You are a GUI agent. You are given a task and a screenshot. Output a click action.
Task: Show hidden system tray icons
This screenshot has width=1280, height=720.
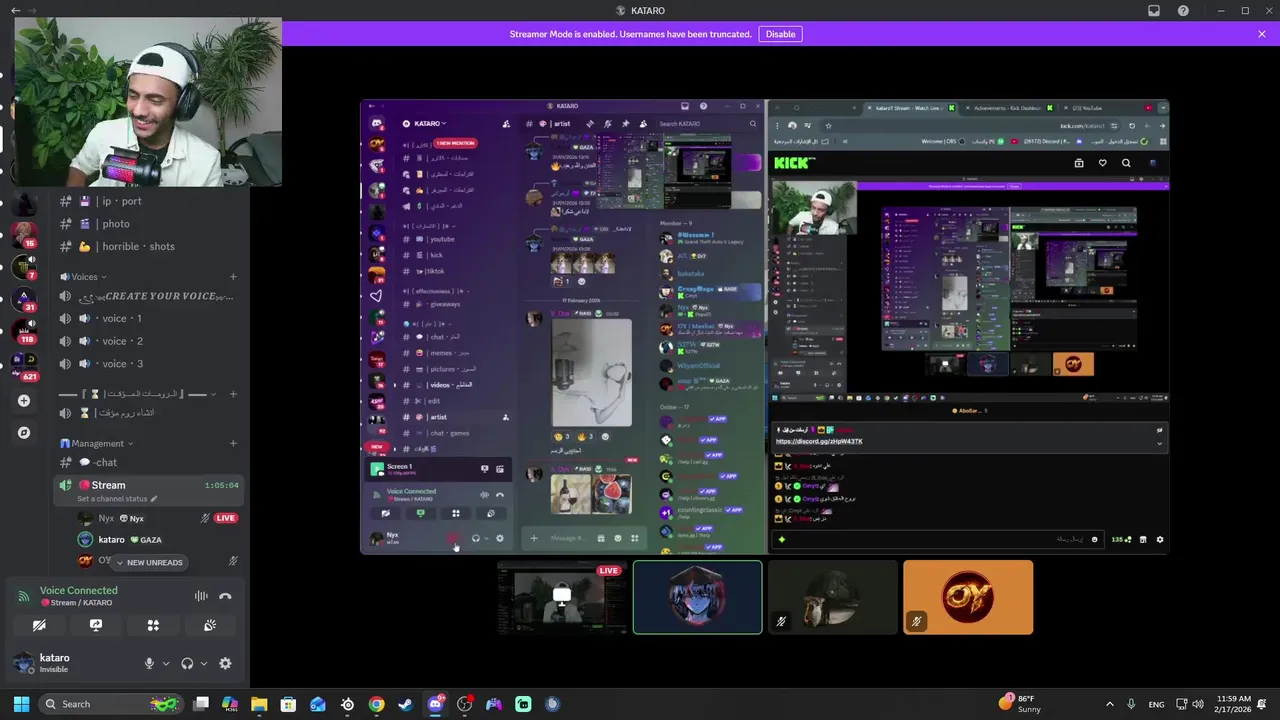click(1109, 704)
